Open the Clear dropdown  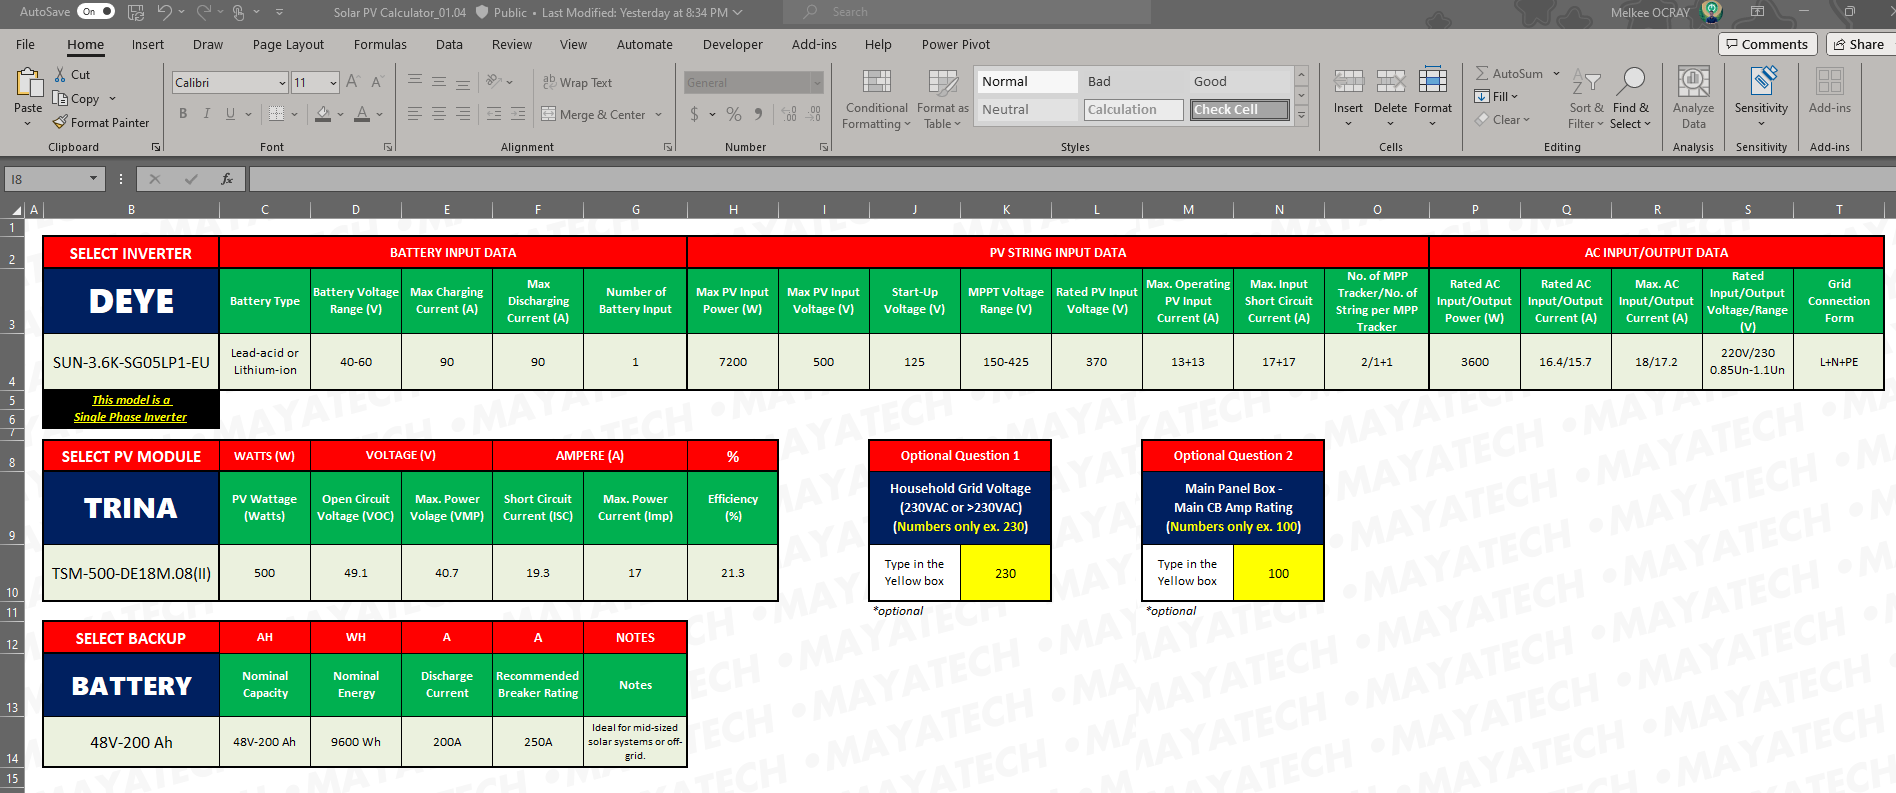point(1502,120)
